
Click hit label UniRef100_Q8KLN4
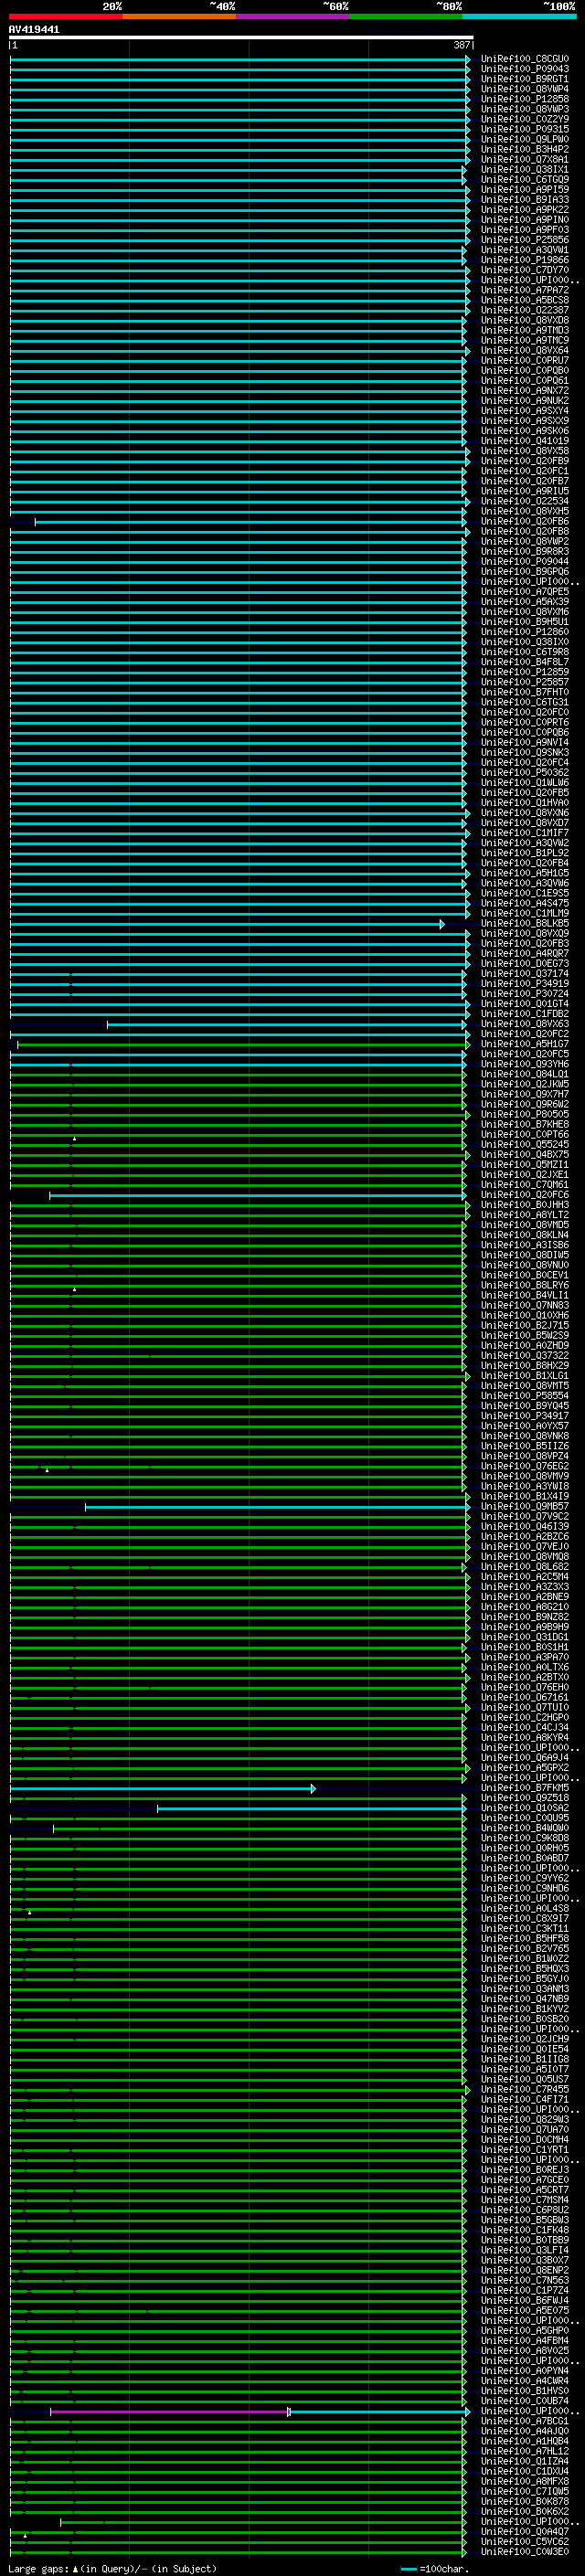[x=524, y=1234]
